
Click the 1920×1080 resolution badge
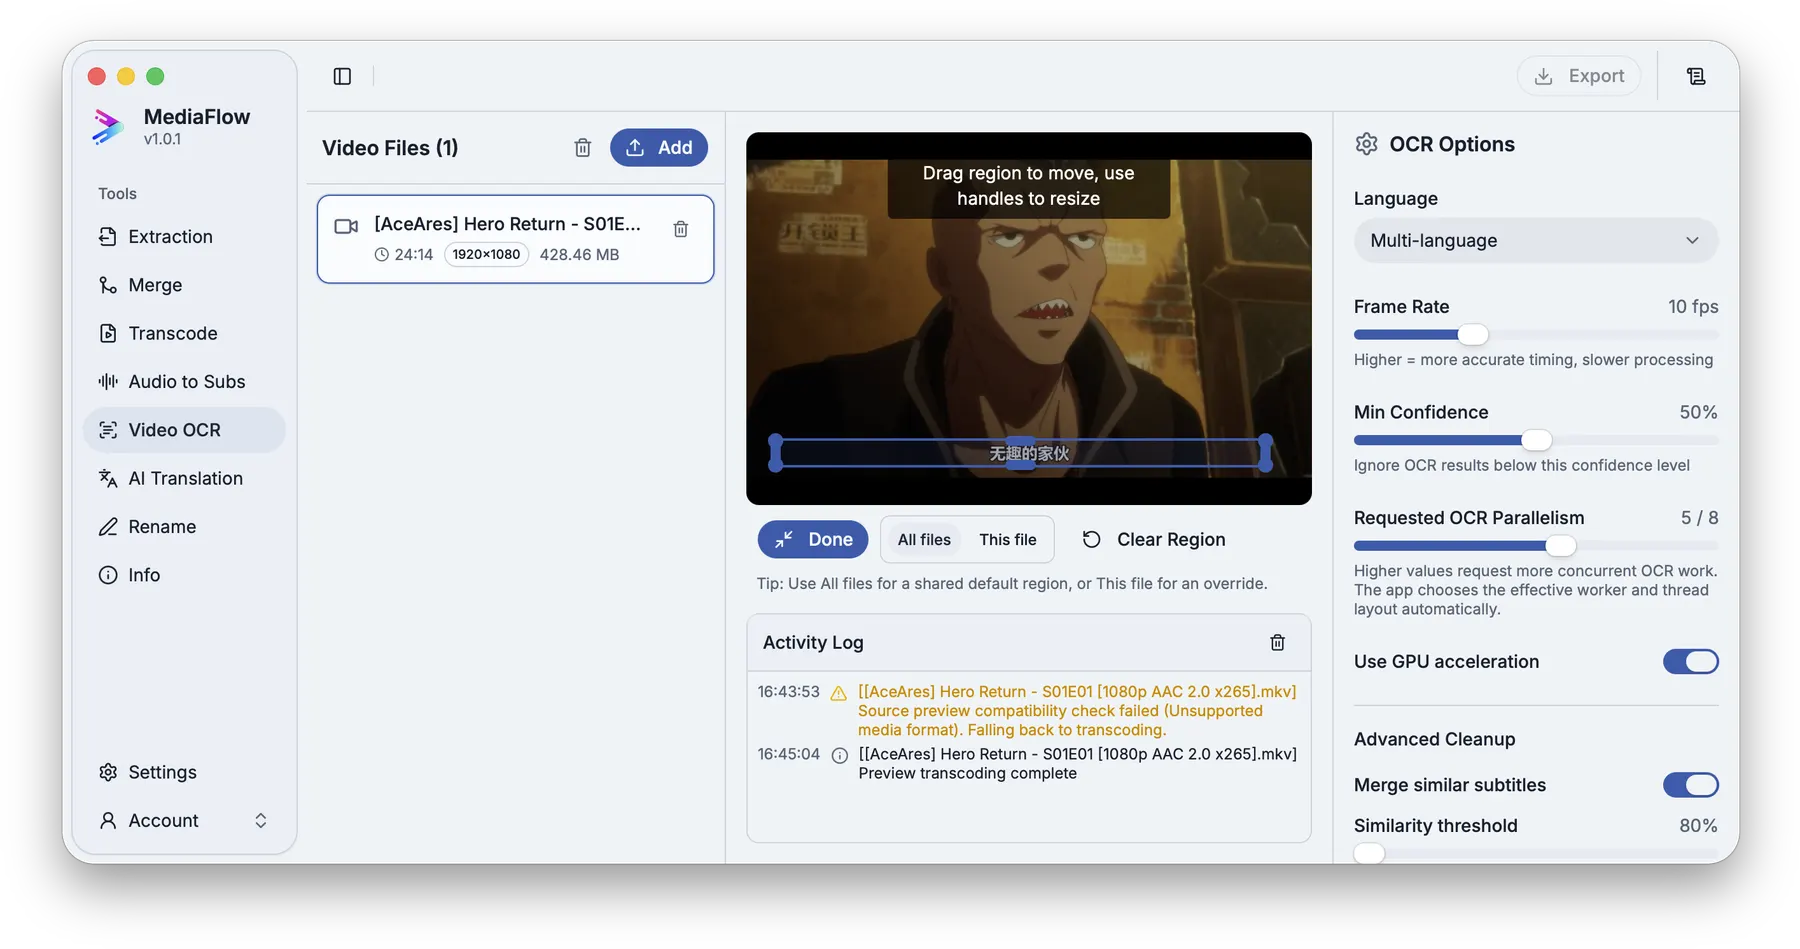(x=486, y=255)
